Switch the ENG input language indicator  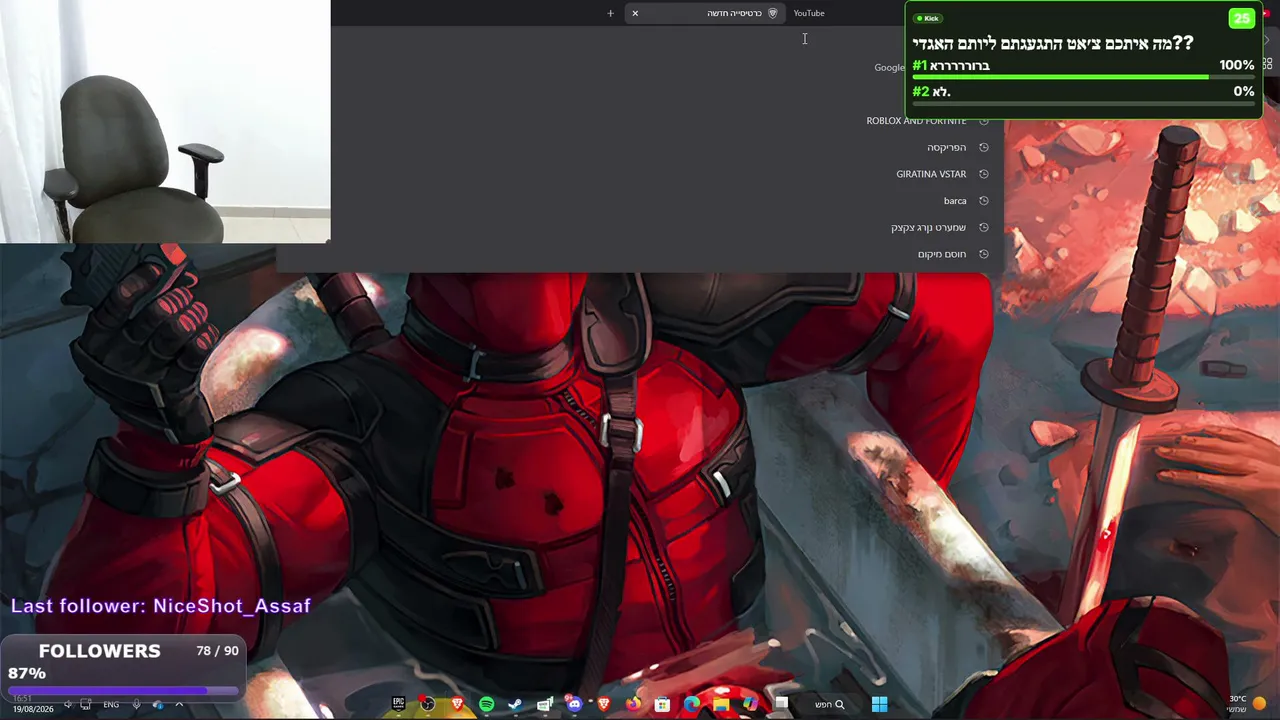[x=111, y=704]
